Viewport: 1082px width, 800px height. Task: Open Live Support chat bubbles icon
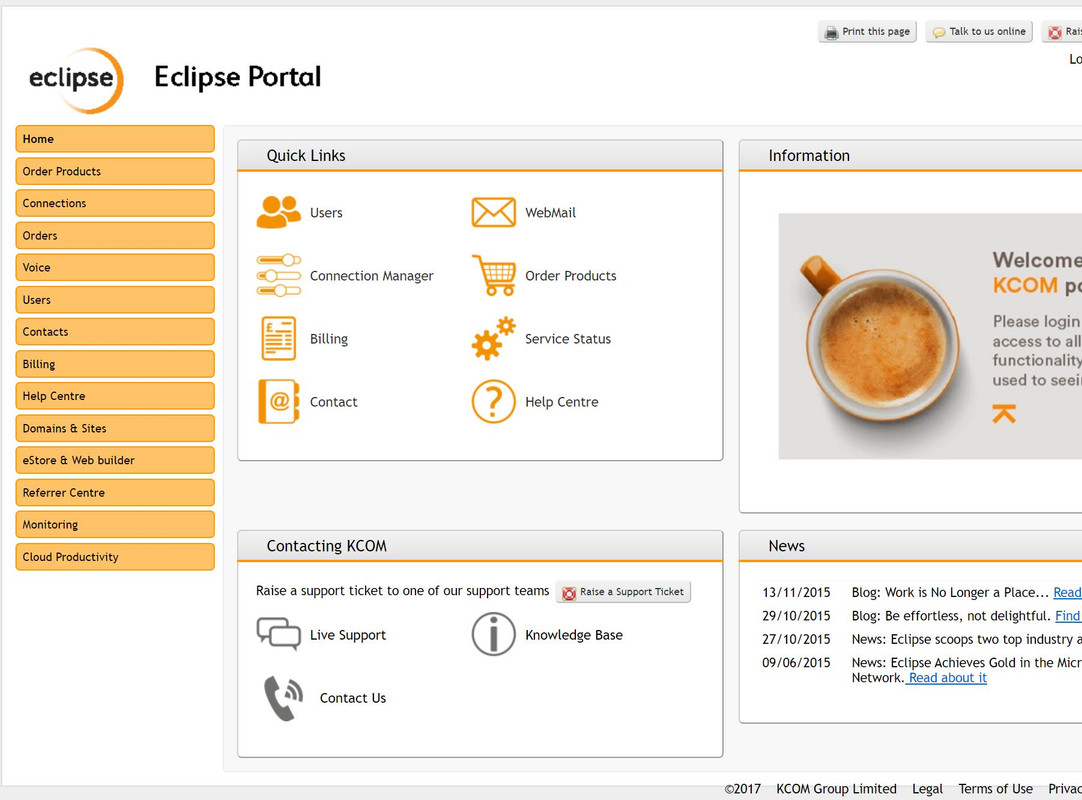279,634
